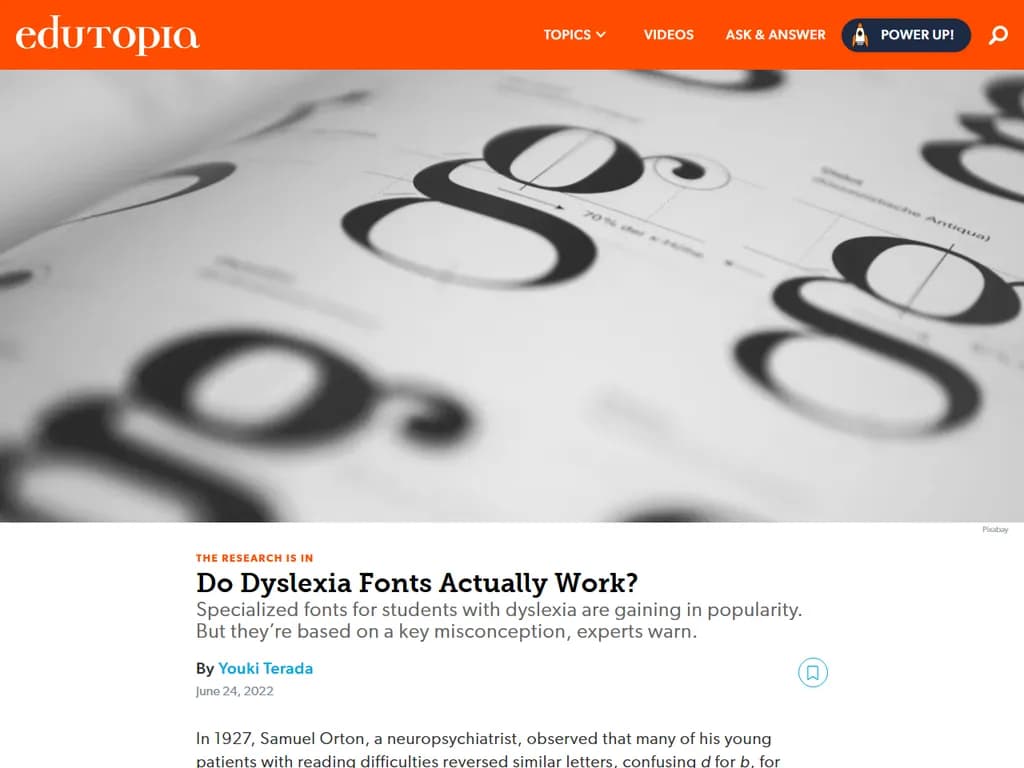Click the first paragraph of the article

pyautogui.click(x=480, y=745)
